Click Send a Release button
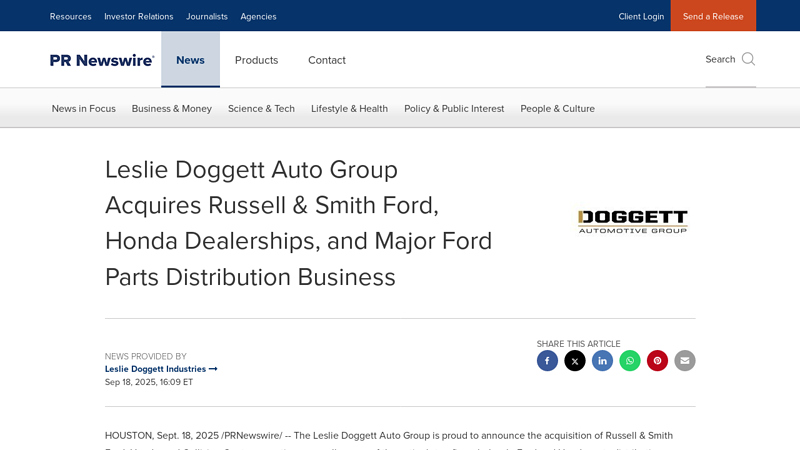The image size is (800, 450). [x=713, y=16]
